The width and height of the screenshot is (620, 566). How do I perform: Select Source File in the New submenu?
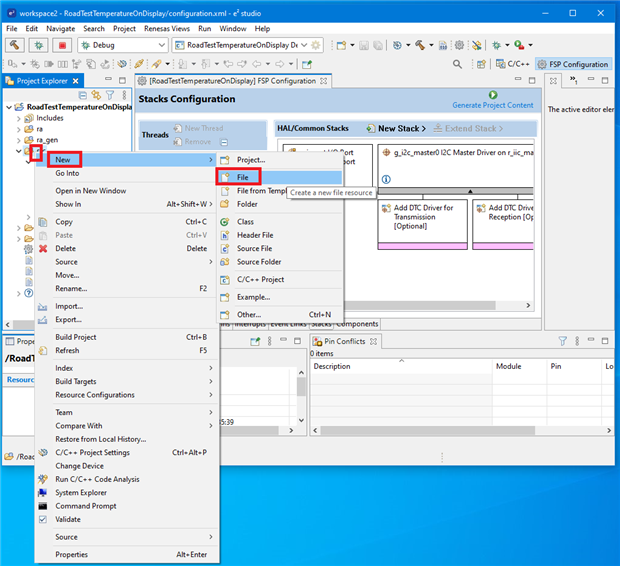point(254,248)
